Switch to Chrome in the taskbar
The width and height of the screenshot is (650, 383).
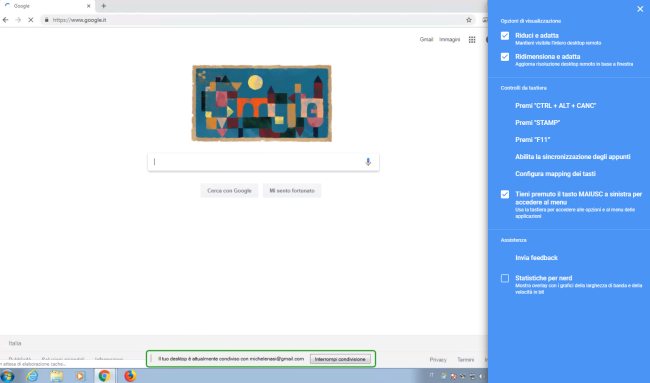coord(104,376)
